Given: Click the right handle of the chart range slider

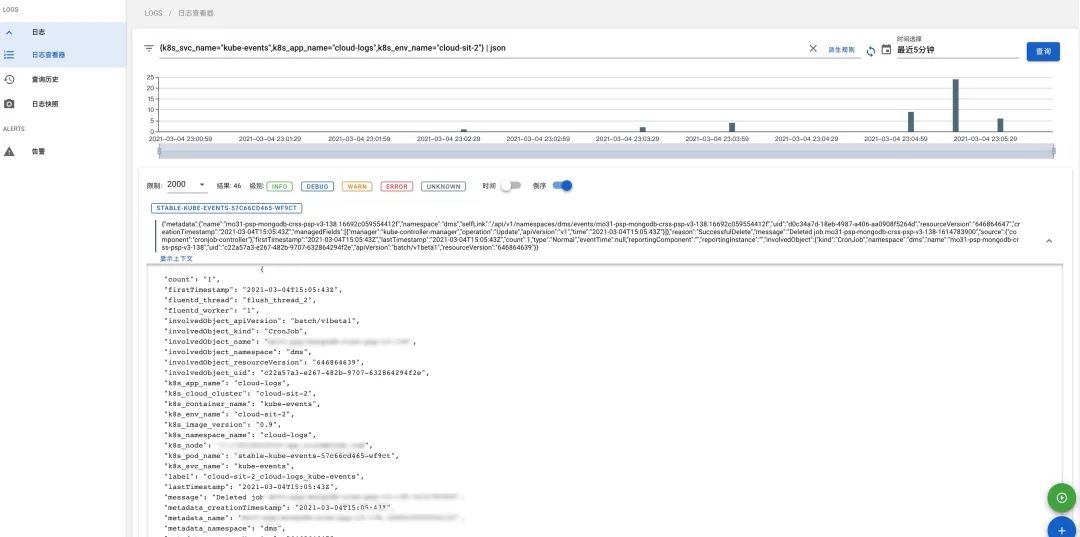Looking at the screenshot, I should coord(1053,151).
